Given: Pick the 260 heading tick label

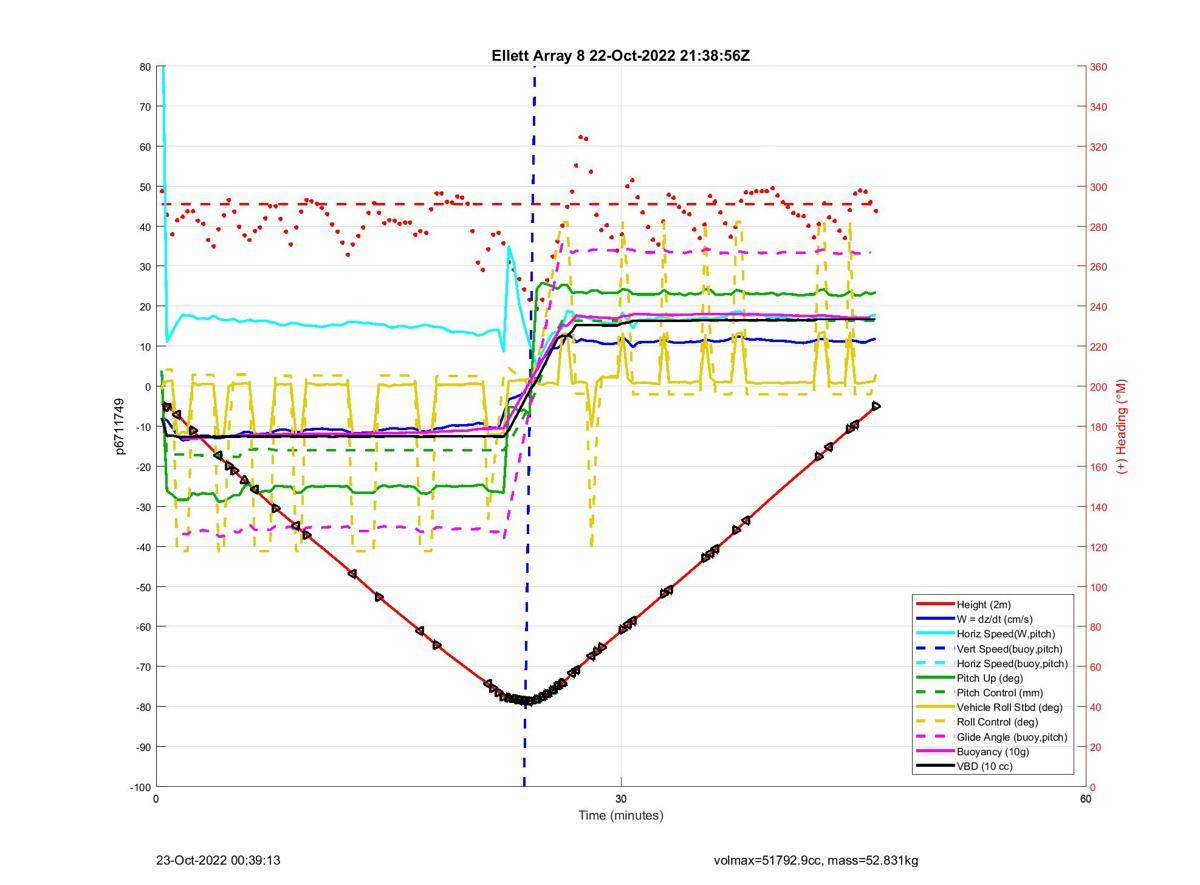Looking at the screenshot, I should [x=1098, y=267].
